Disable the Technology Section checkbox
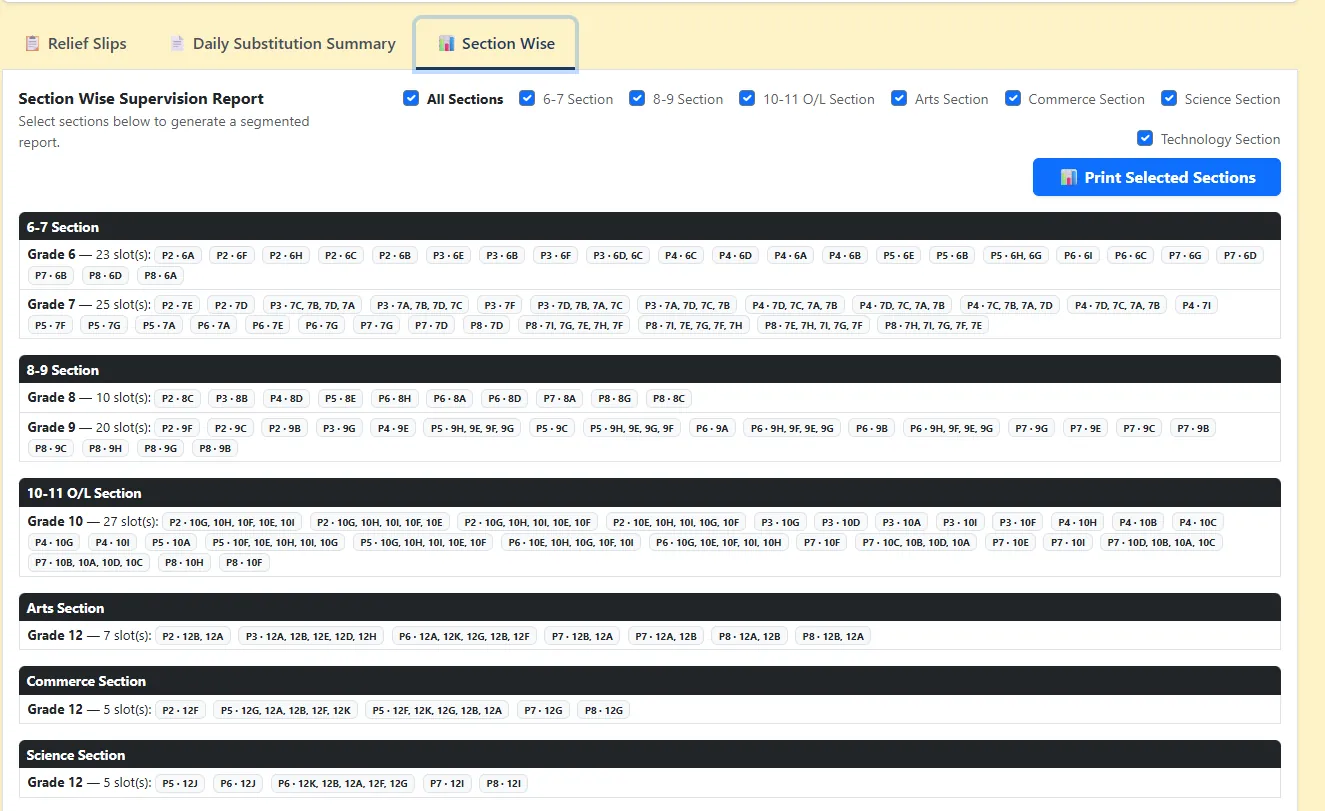Image resolution: width=1325 pixels, height=811 pixels. 1145,138
